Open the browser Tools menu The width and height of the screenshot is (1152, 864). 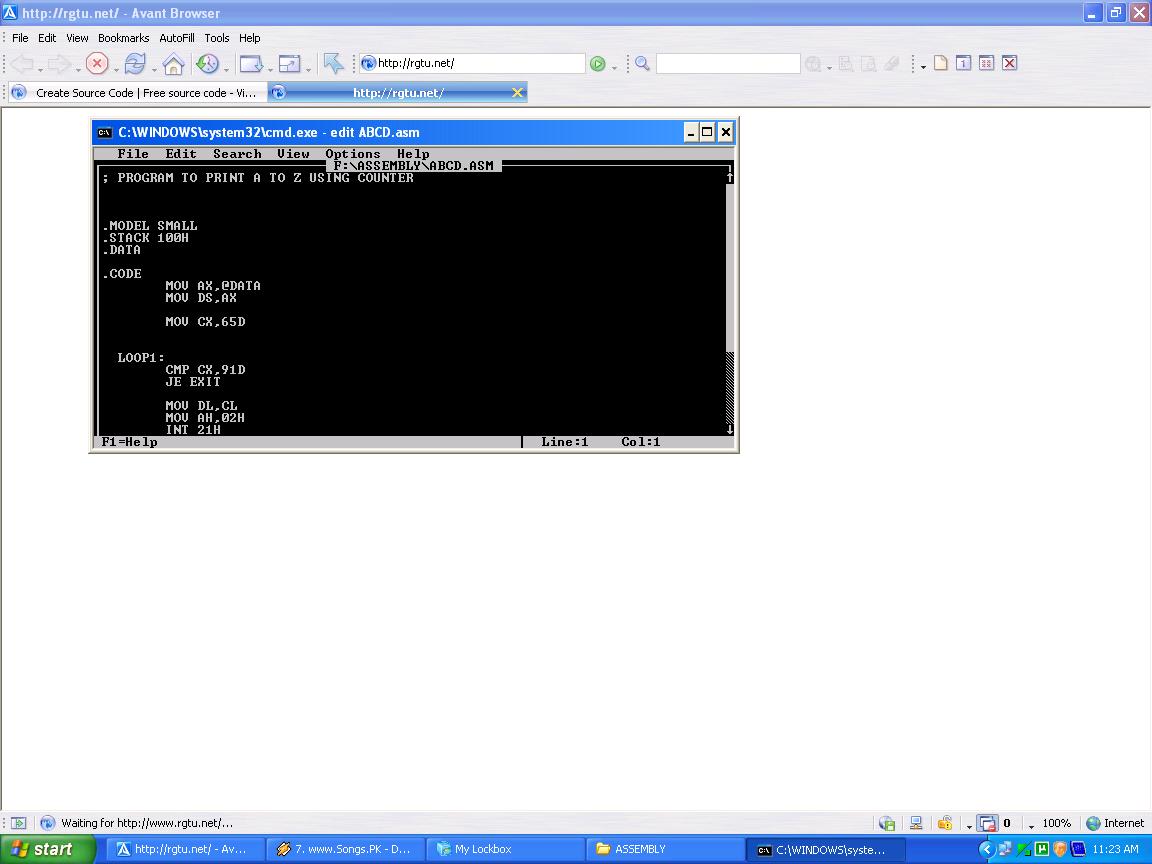[x=217, y=38]
